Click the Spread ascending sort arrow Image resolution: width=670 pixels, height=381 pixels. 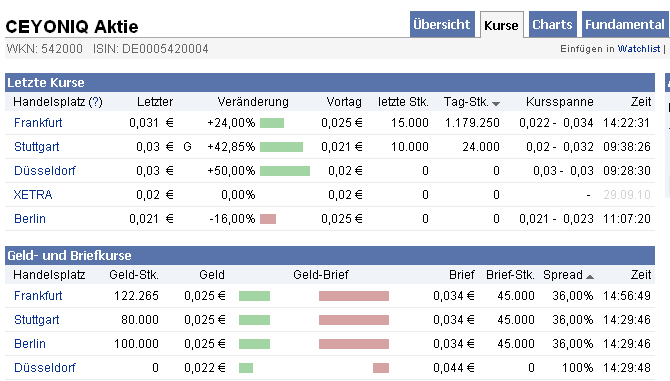(x=590, y=277)
